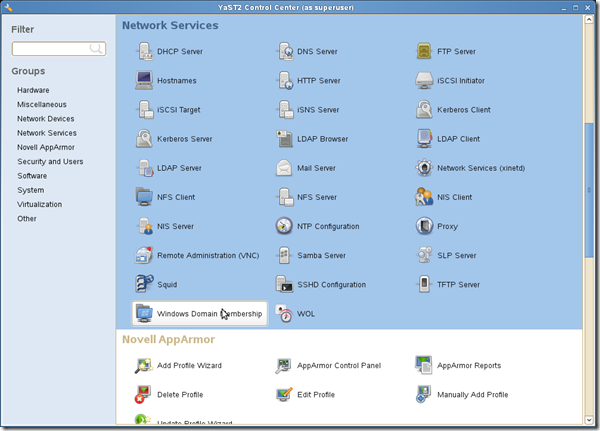Click the Add Profile Wizard icon
Viewport: 600px width, 431px height.
point(143,366)
